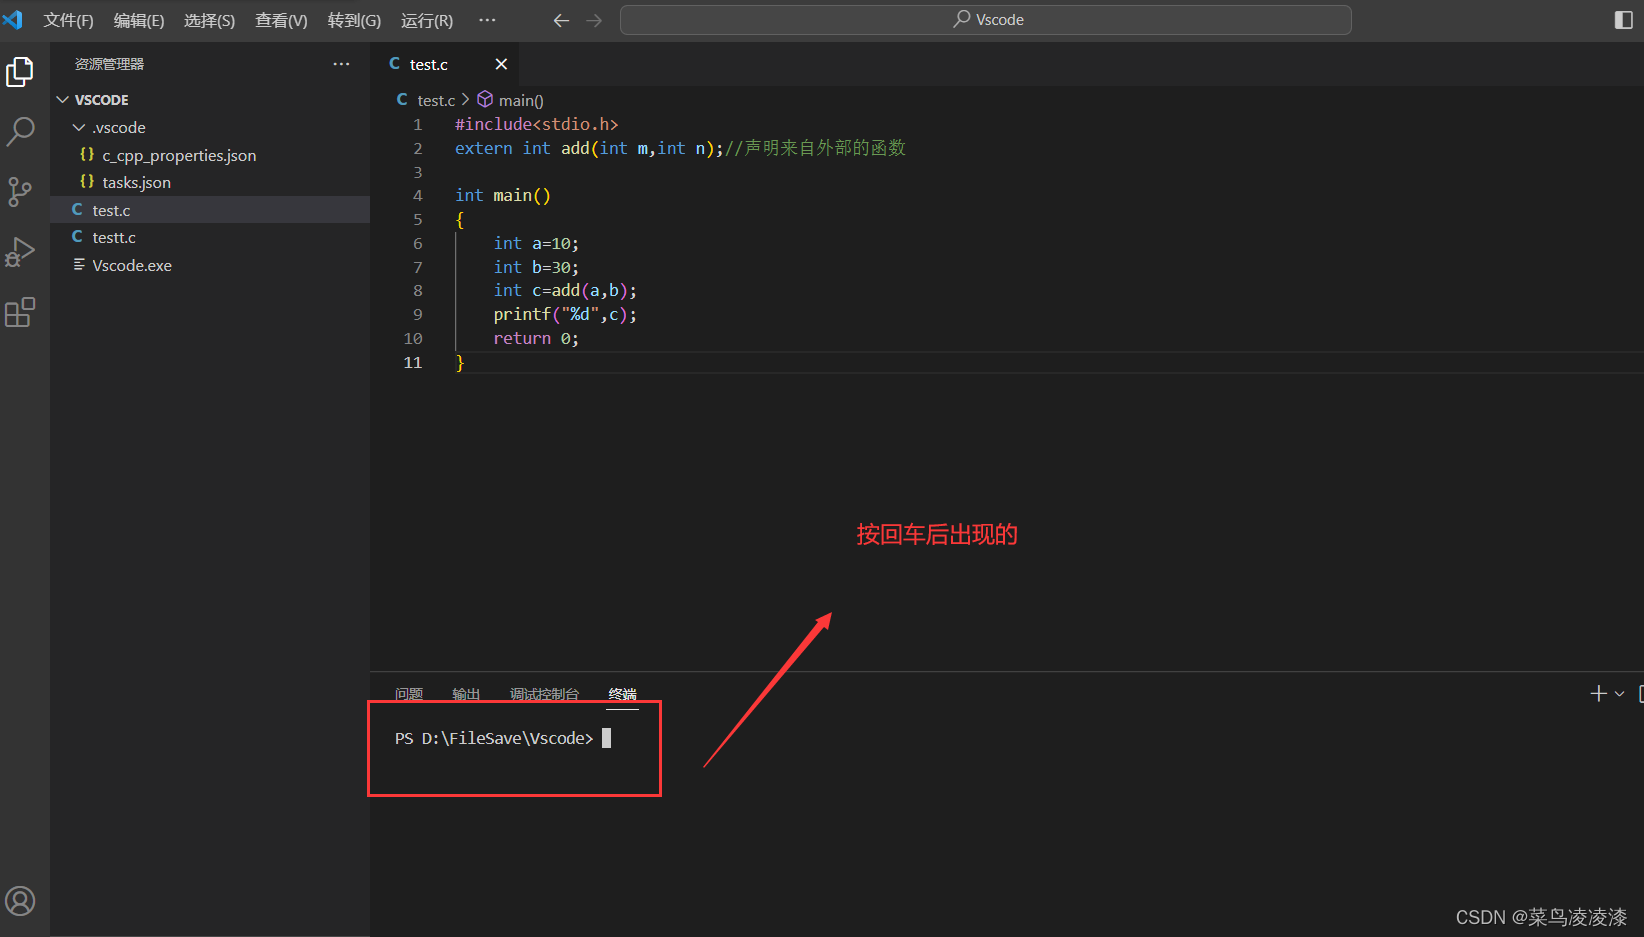Switch to the 调试控制台 panel tab
This screenshot has width=1644, height=937.
click(x=544, y=693)
